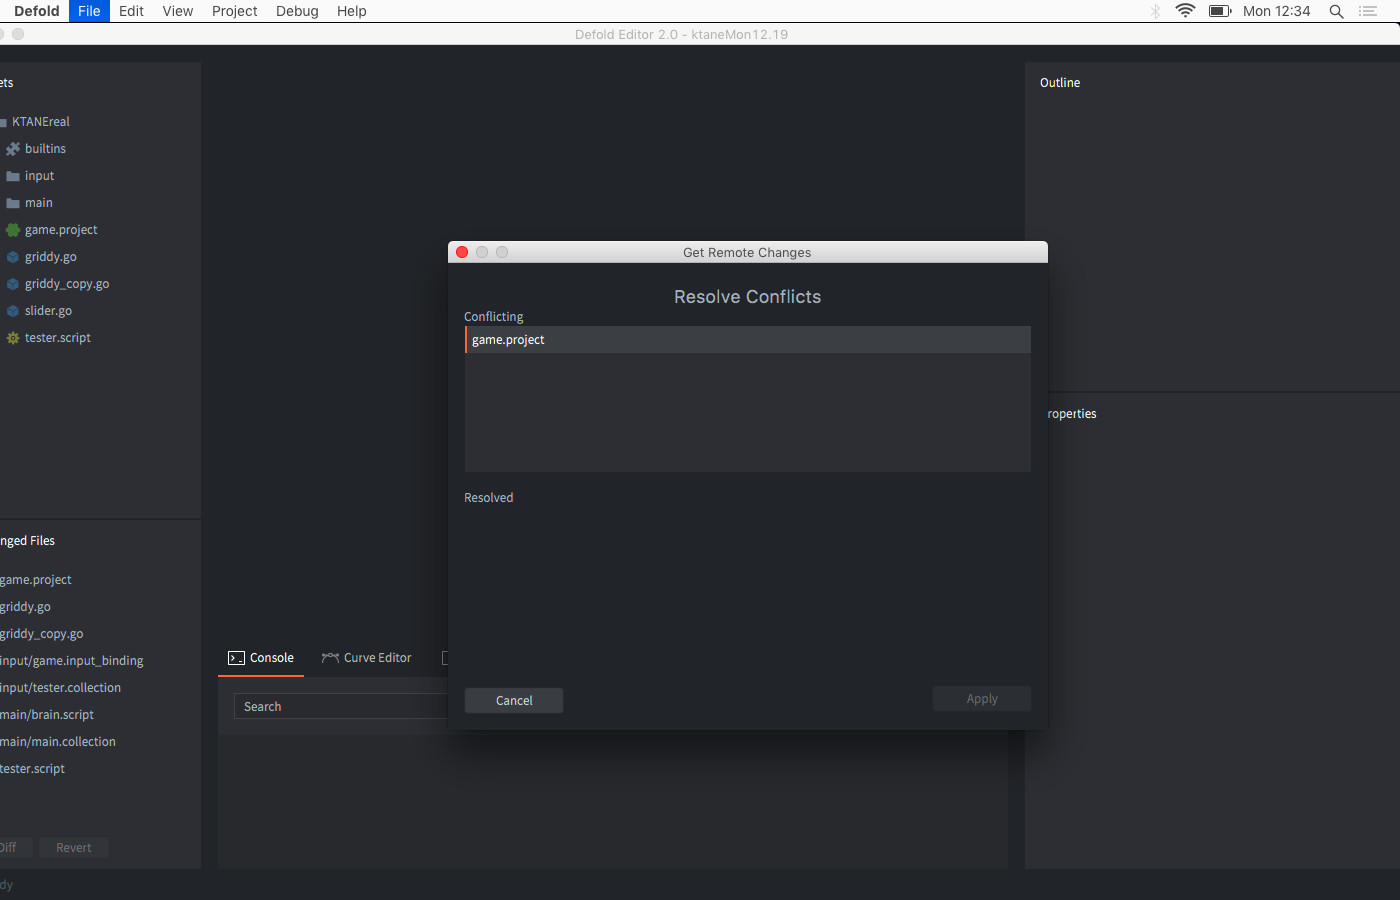Click the Apply button in the dialog
The width and height of the screenshot is (1400, 900).
982,699
